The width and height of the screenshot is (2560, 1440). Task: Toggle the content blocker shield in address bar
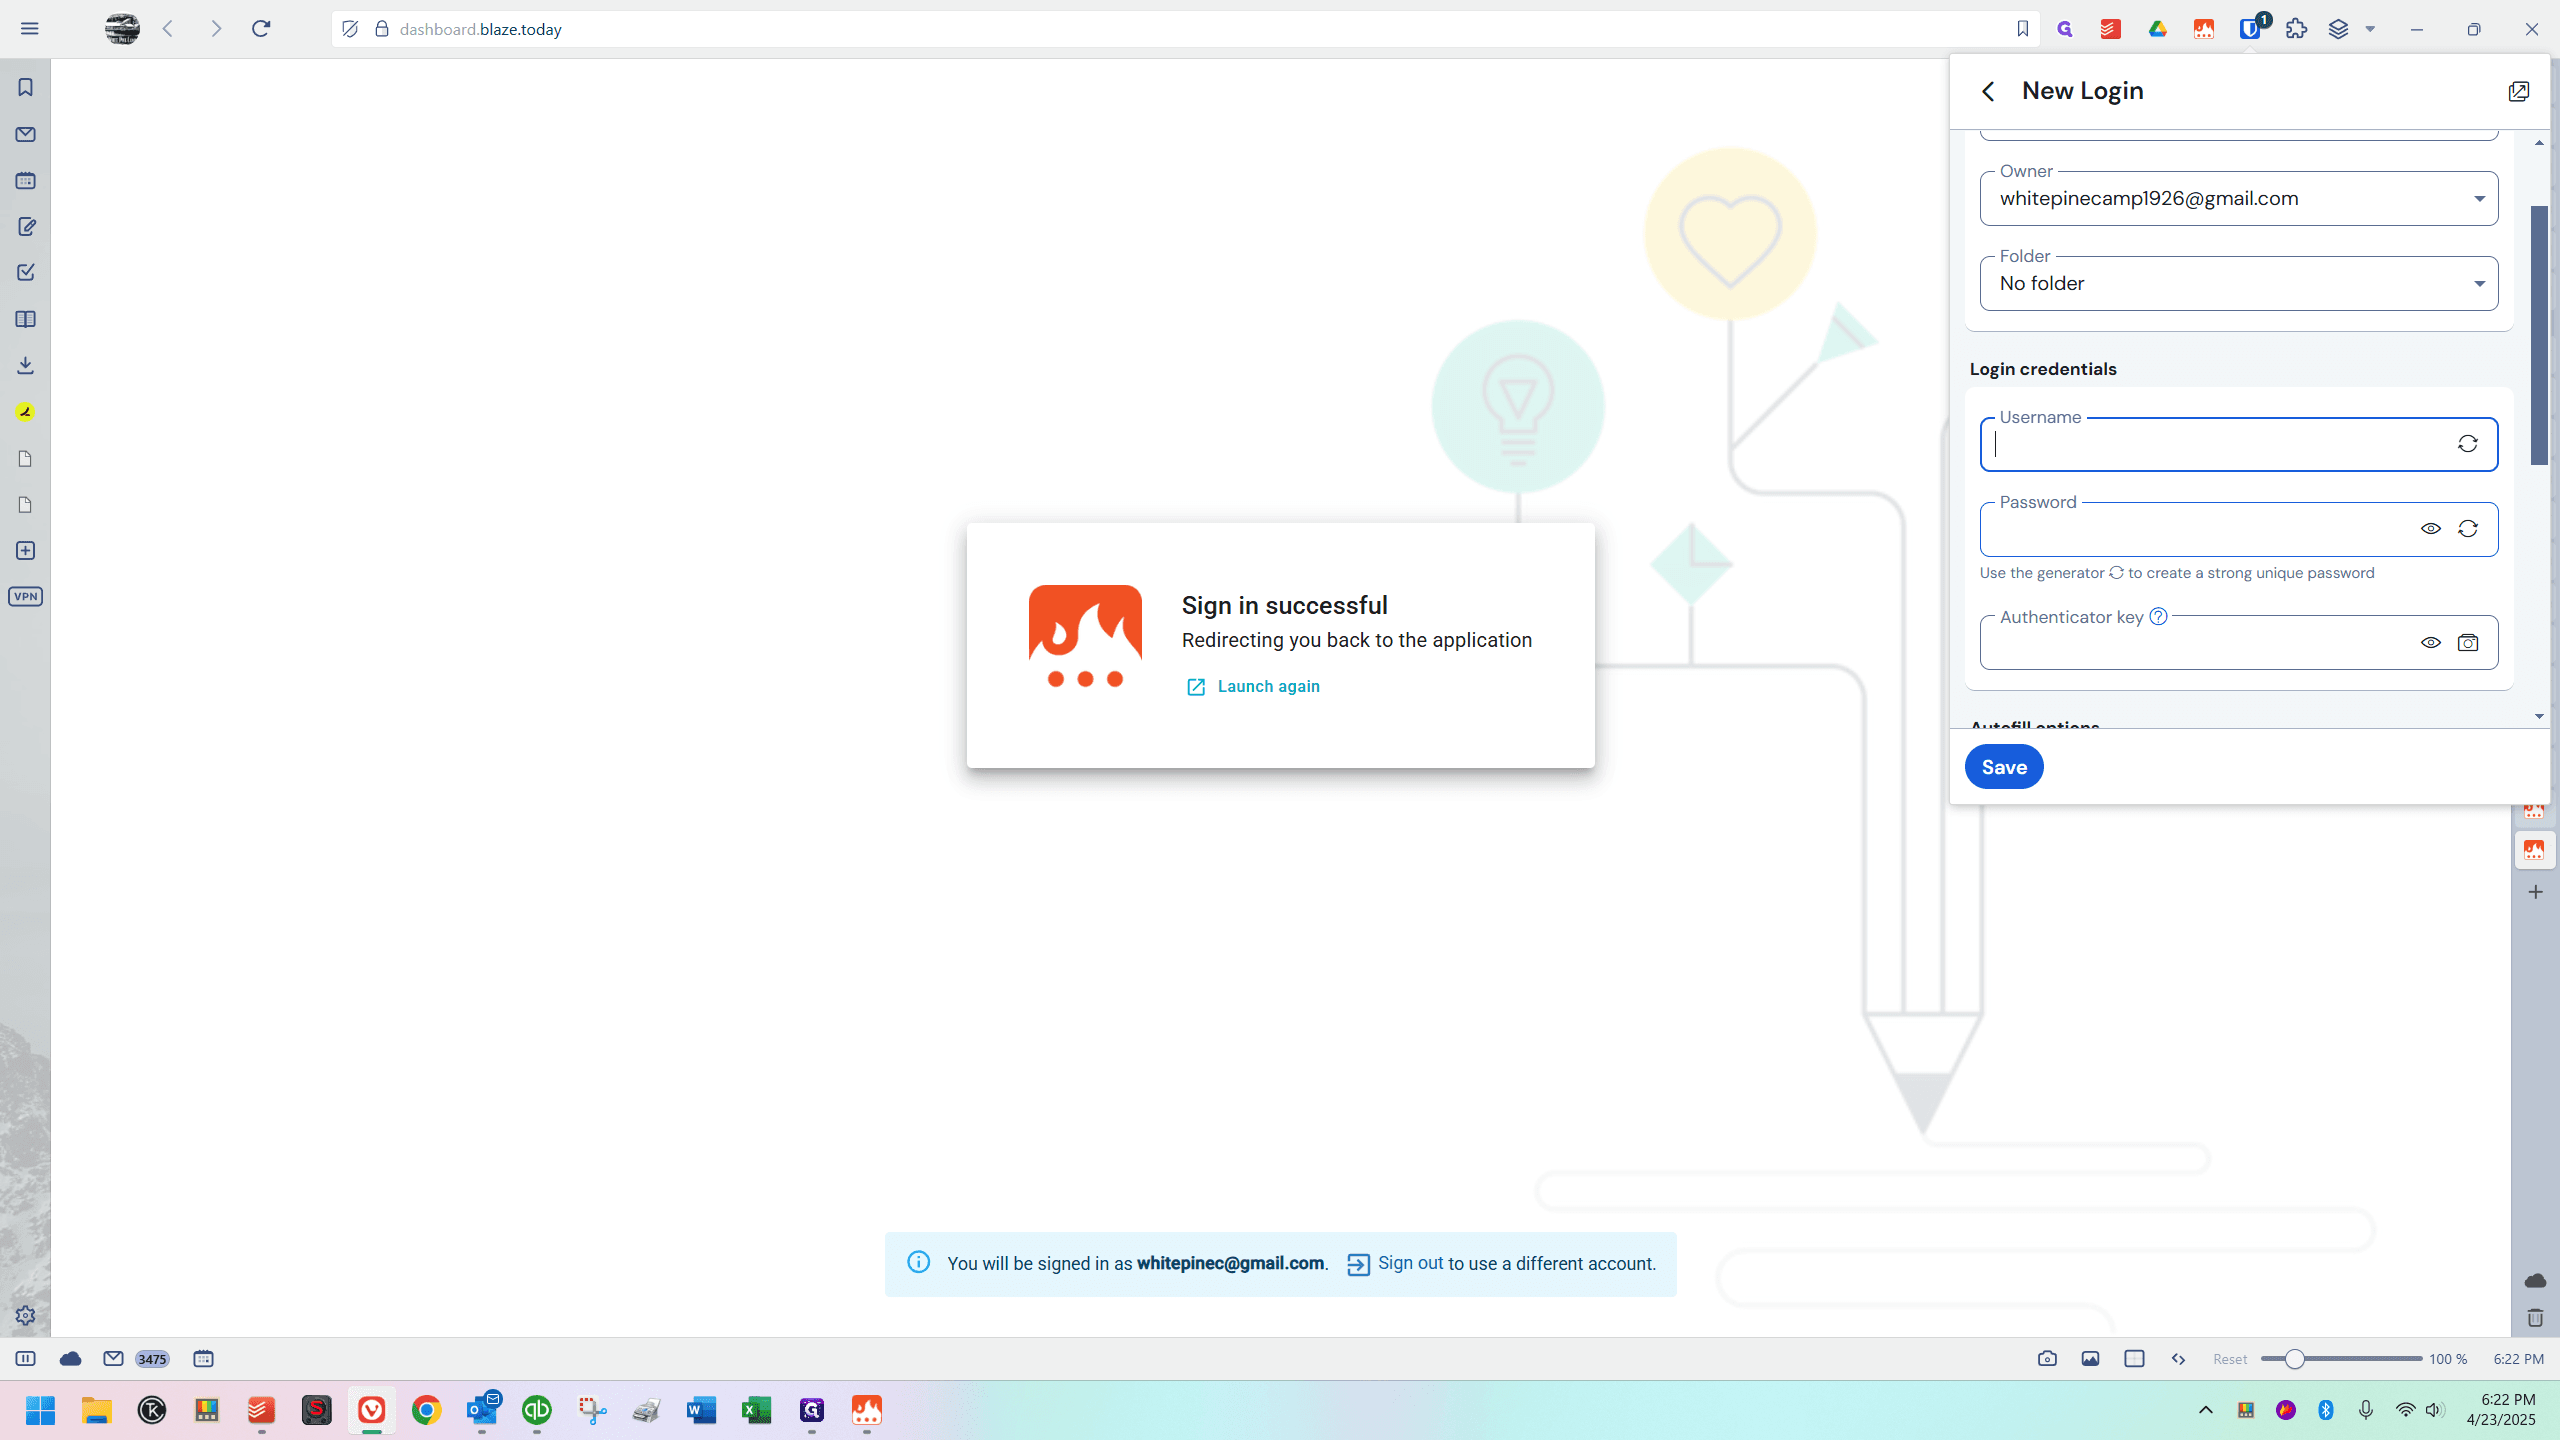[x=350, y=29]
